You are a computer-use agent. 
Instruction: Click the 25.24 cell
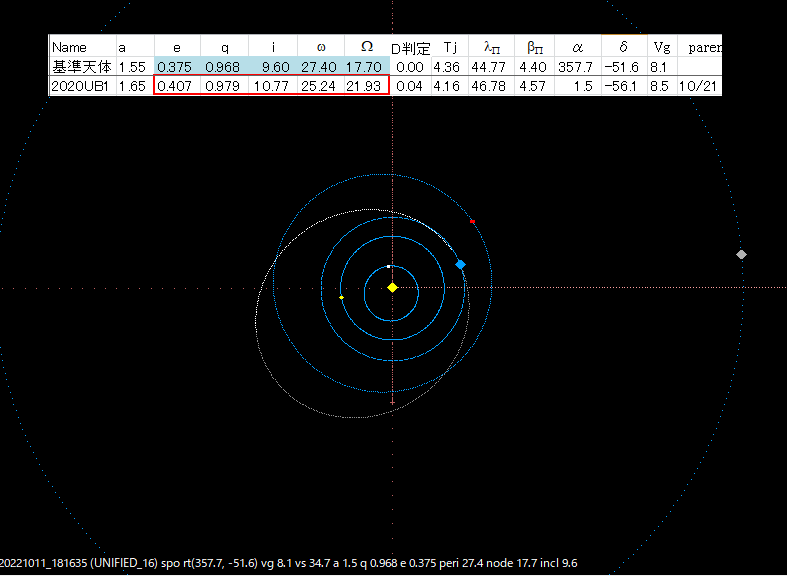[321, 86]
